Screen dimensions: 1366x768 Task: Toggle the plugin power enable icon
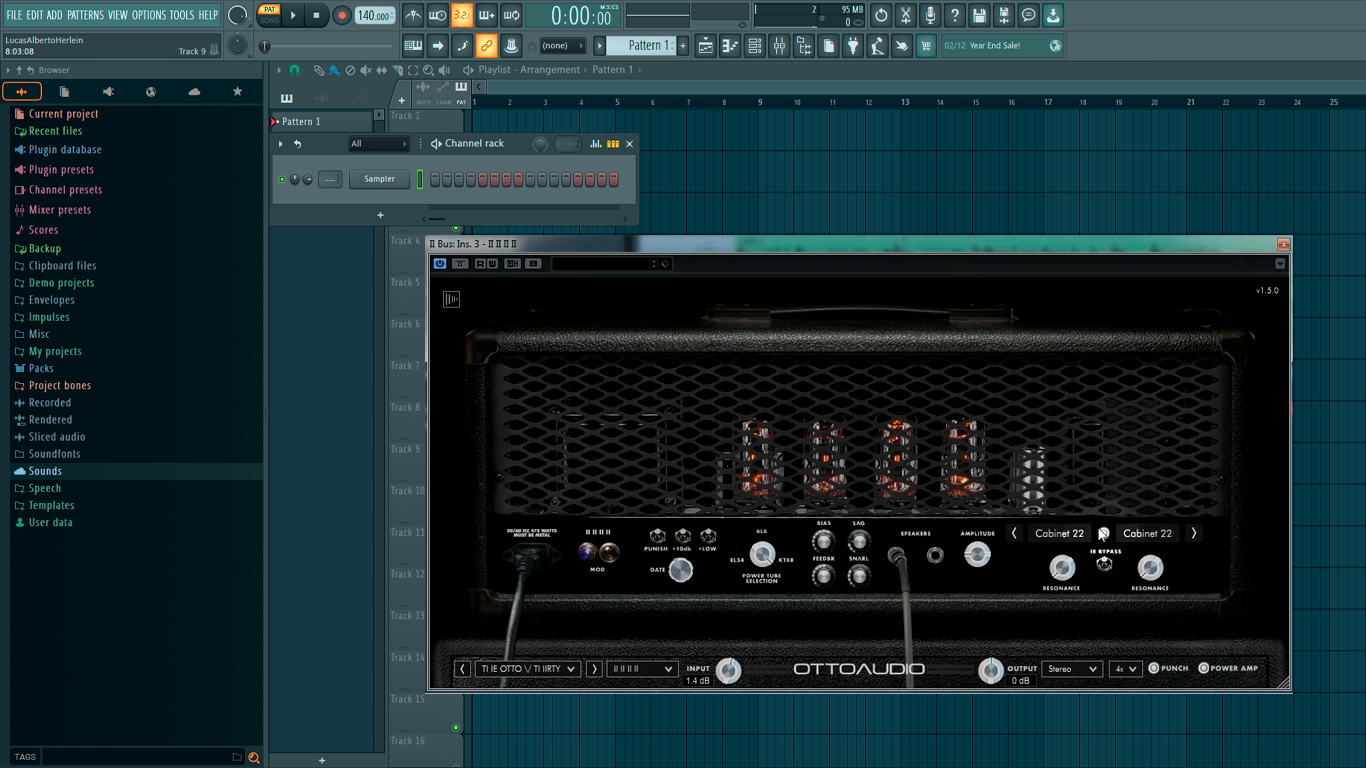[x=439, y=264]
